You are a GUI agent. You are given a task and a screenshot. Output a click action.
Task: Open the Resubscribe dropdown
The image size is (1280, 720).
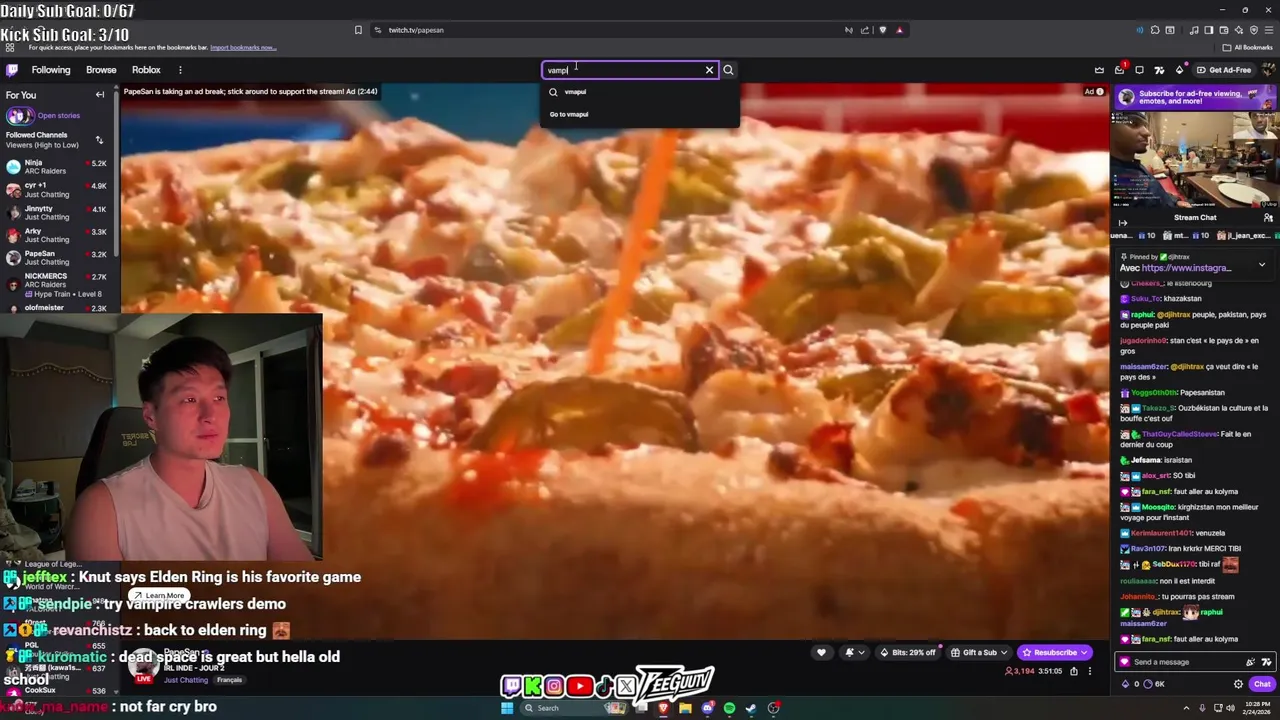(1055, 652)
